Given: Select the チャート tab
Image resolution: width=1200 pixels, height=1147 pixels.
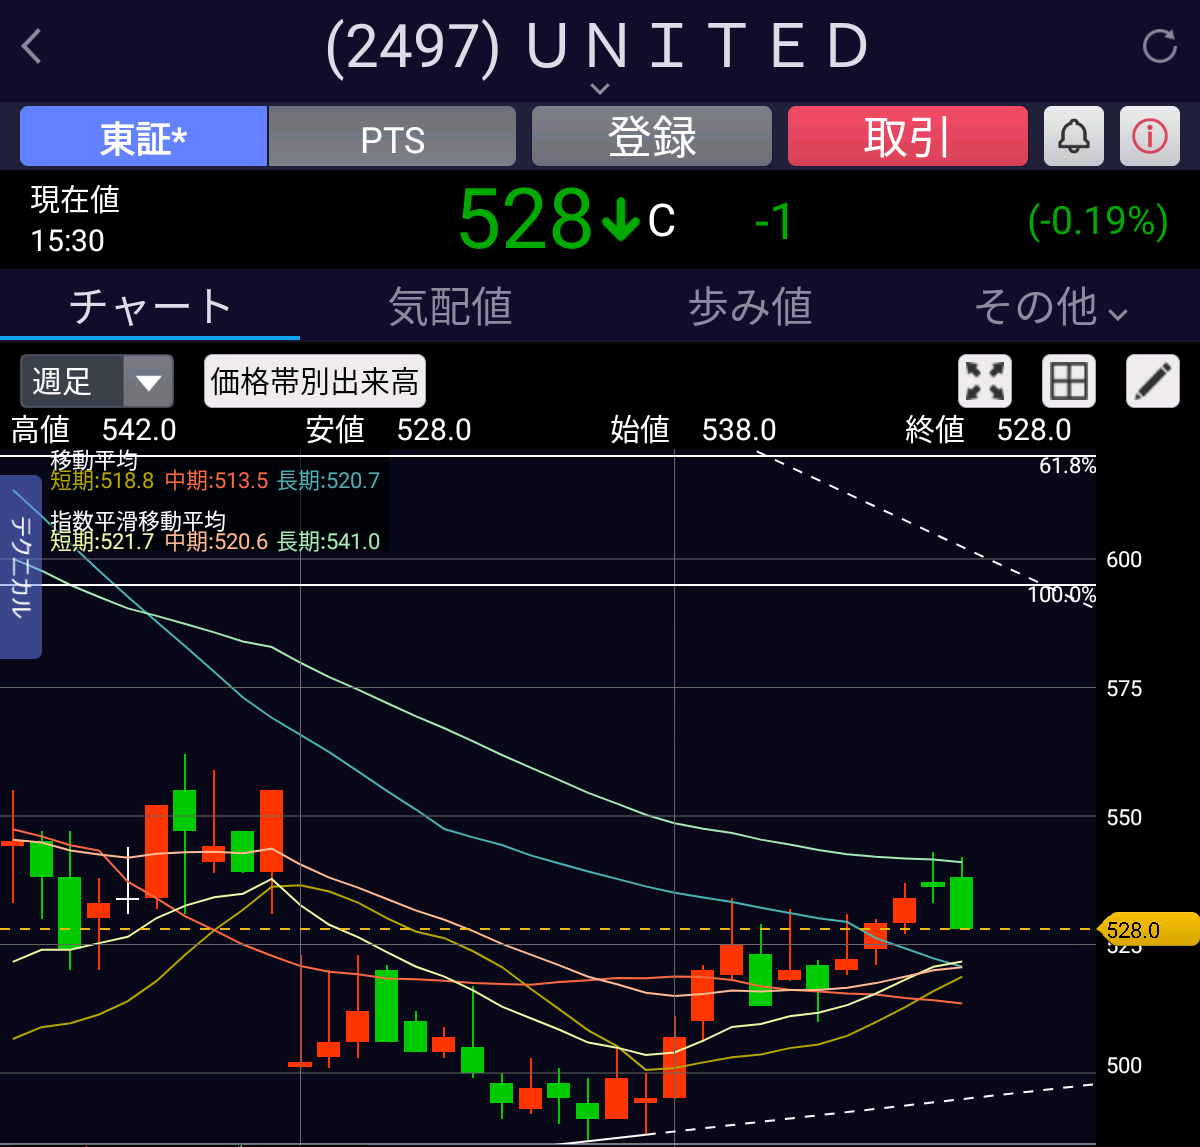Looking at the screenshot, I should coord(150,307).
